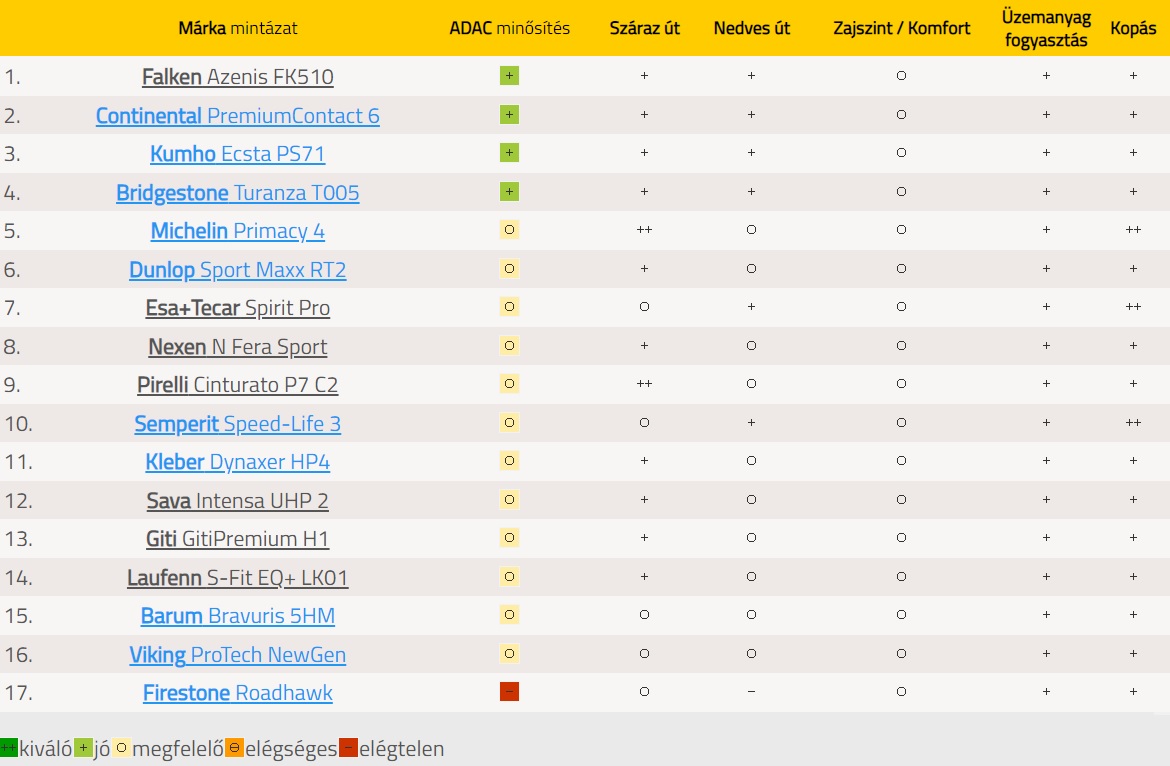Click the yellow ADAC rating badge for Giti
Screen dimensions: 1170x766
coord(510,537)
